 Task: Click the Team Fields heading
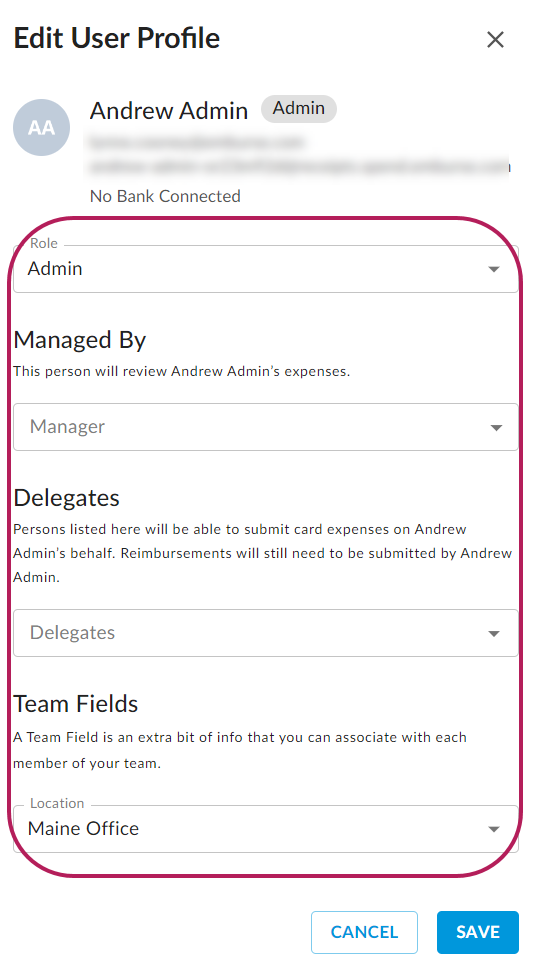[76, 704]
